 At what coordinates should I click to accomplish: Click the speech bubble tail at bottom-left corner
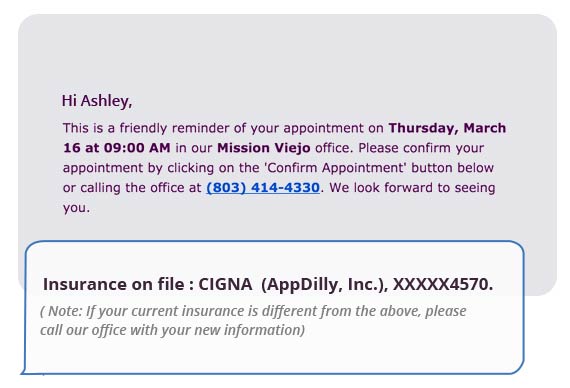[x=25, y=371]
